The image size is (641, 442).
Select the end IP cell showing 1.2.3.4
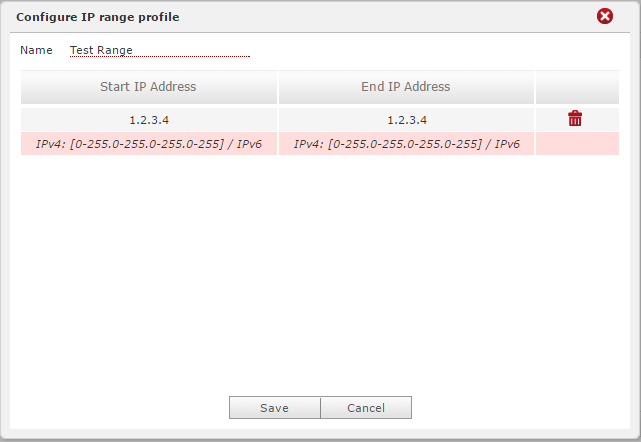coord(405,119)
